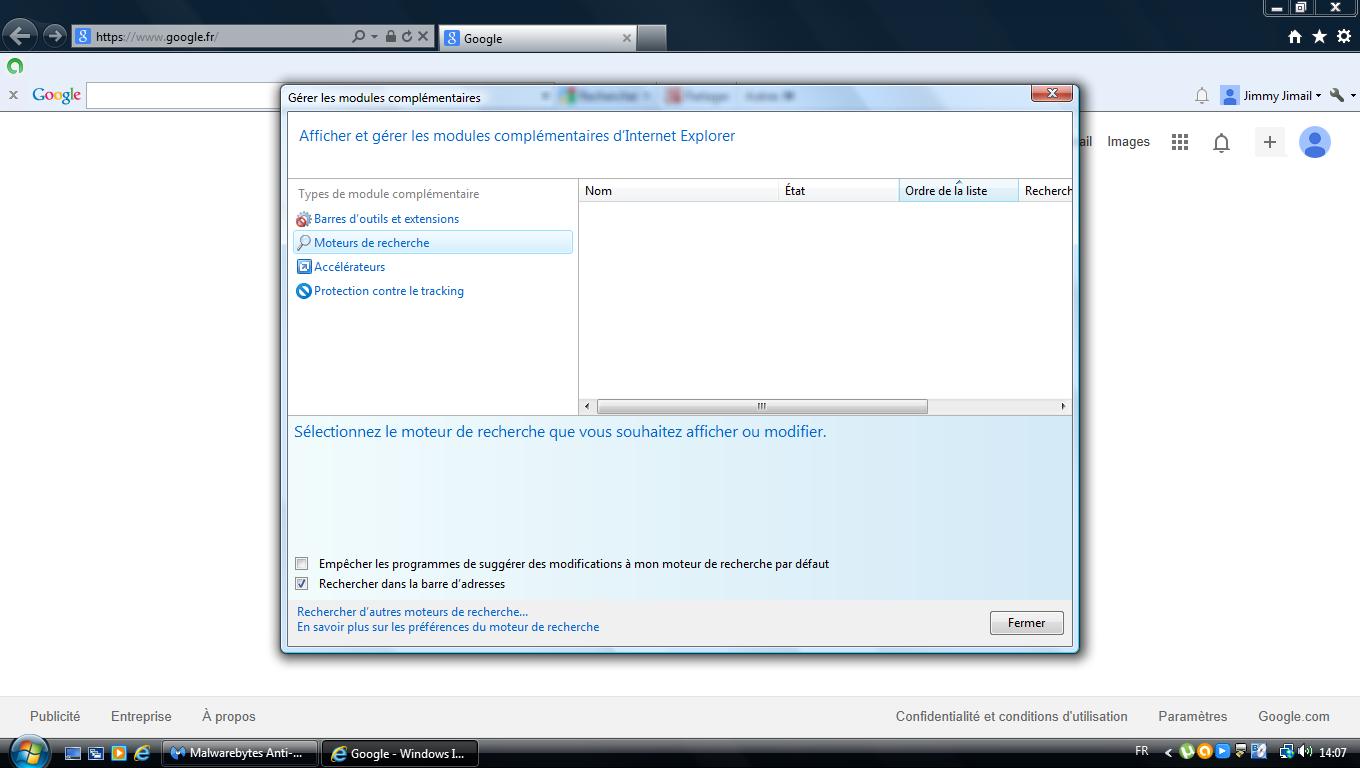Viewport: 1360px width, 768px height.
Task: Select the Google browser tab
Action: click(537, 38)
